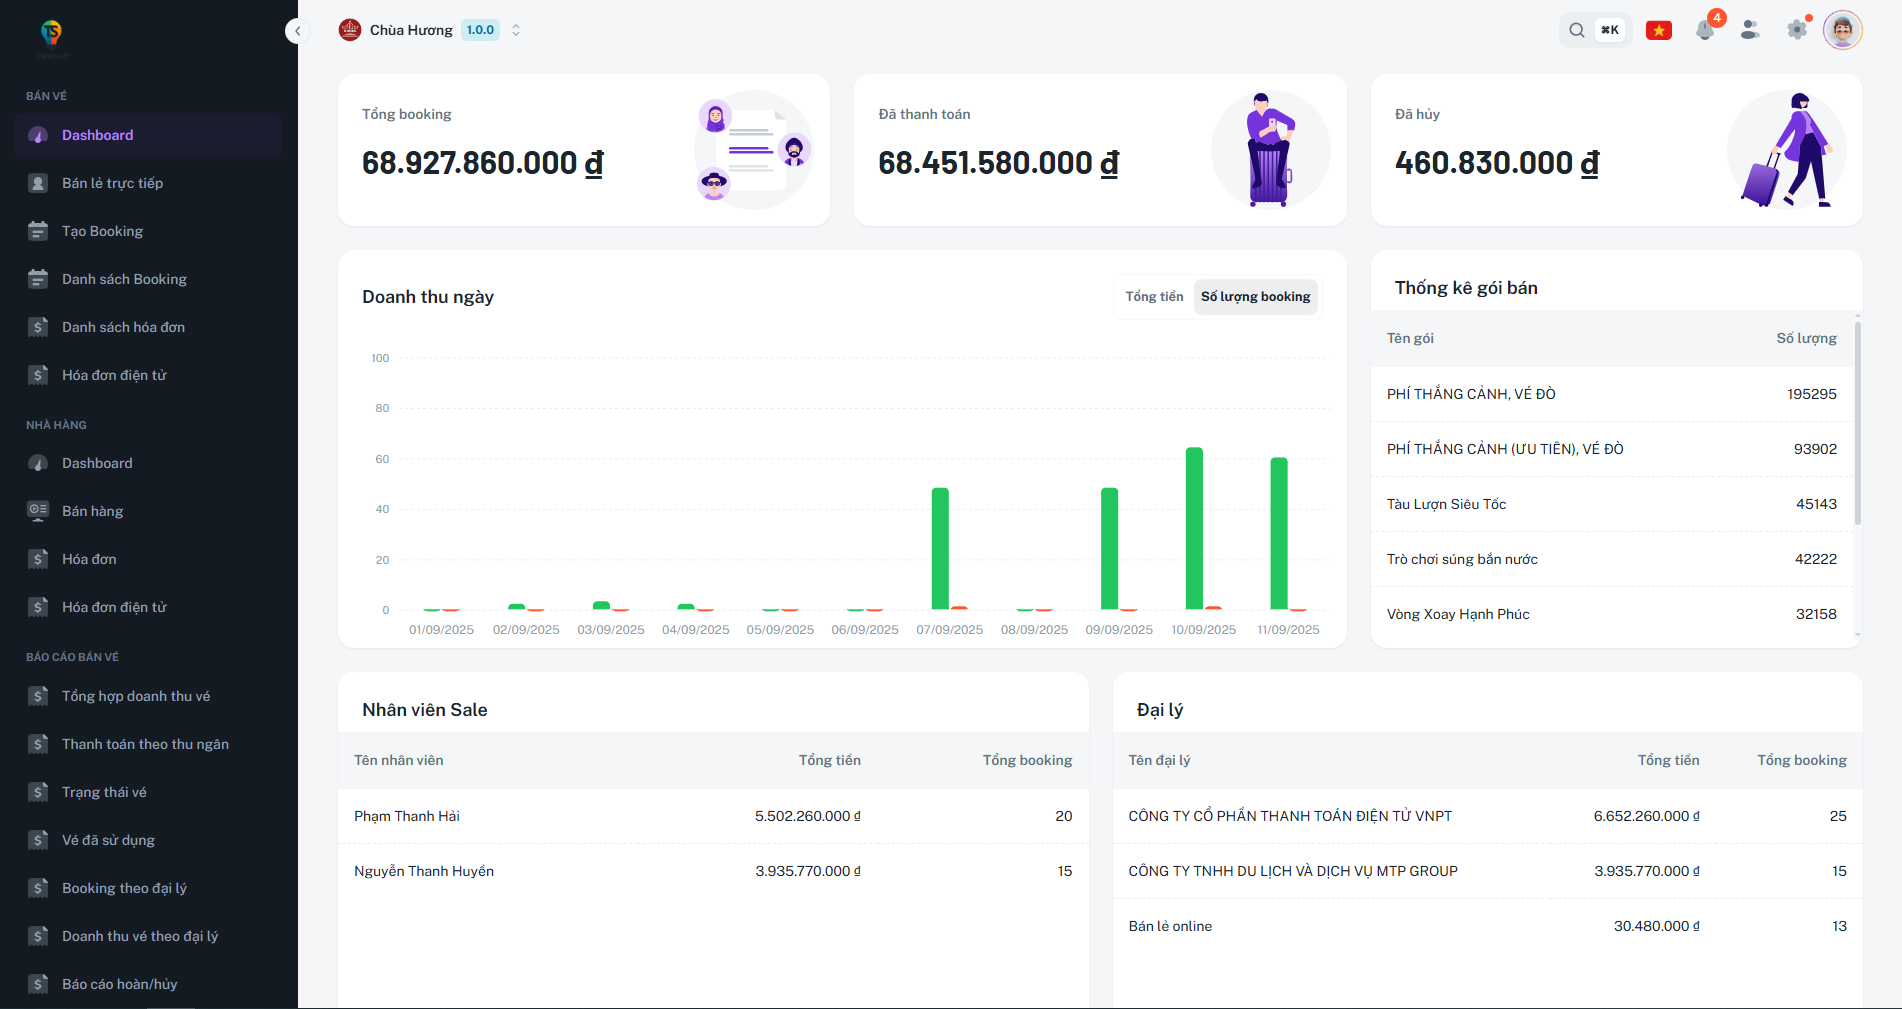Enable Số lượng booking chart mode
The width and height of the screenshot is (1902, 1009).
1255,296
